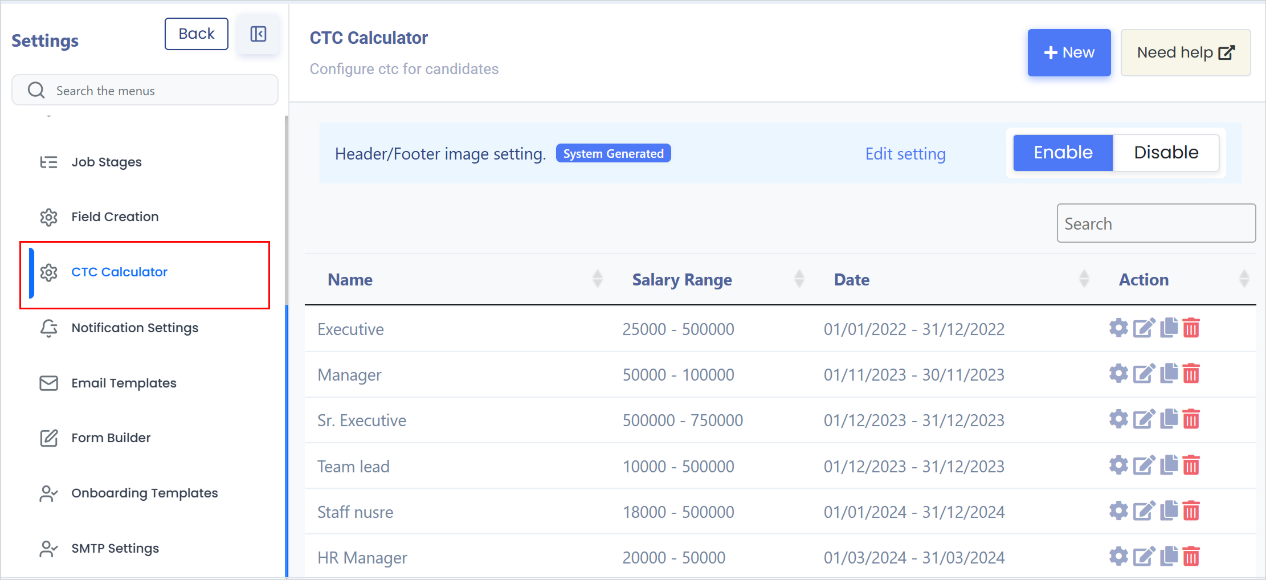This screenshot has width=1266, height=580.
Task: Disable header/footer image setting
Action: coord(1166,153)
